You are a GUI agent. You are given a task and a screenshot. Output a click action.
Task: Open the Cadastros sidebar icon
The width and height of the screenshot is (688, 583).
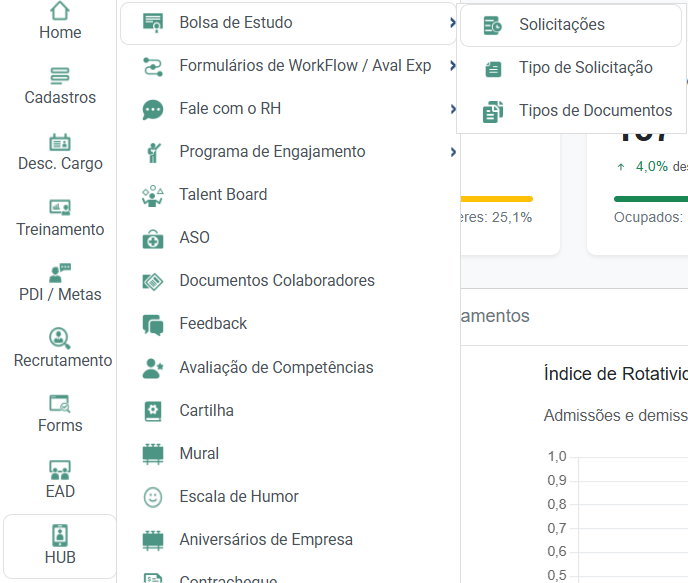coord(60,76)
